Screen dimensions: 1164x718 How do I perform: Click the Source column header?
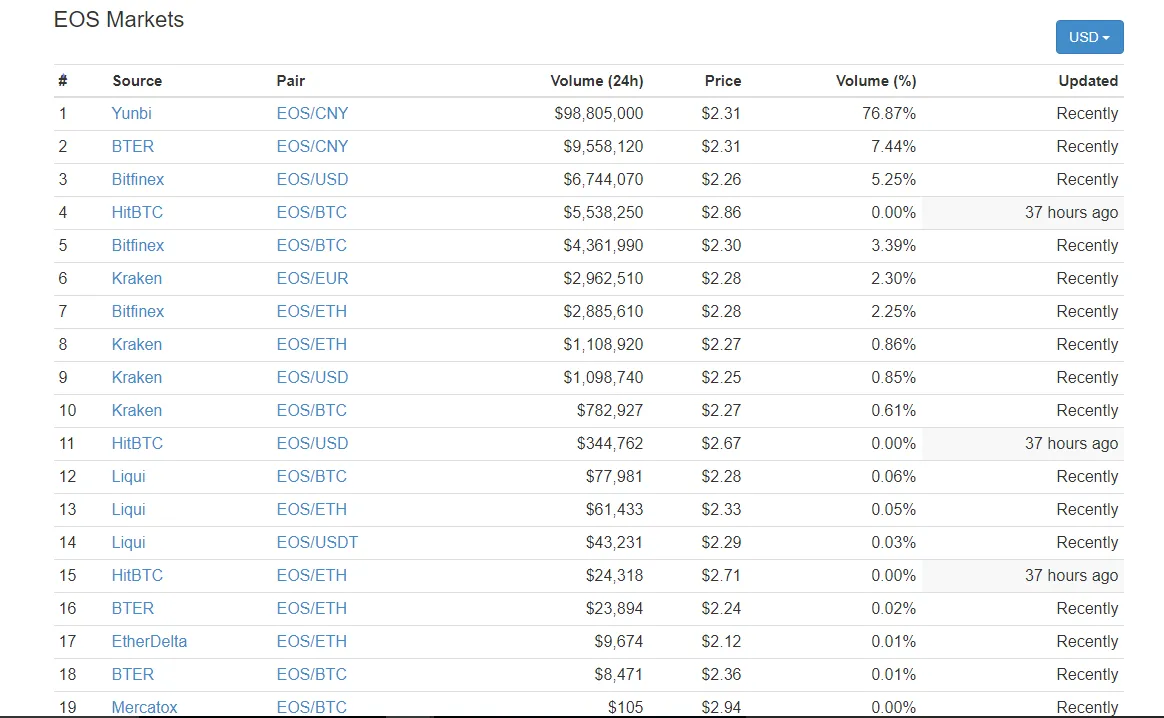(x=137, y=81)
